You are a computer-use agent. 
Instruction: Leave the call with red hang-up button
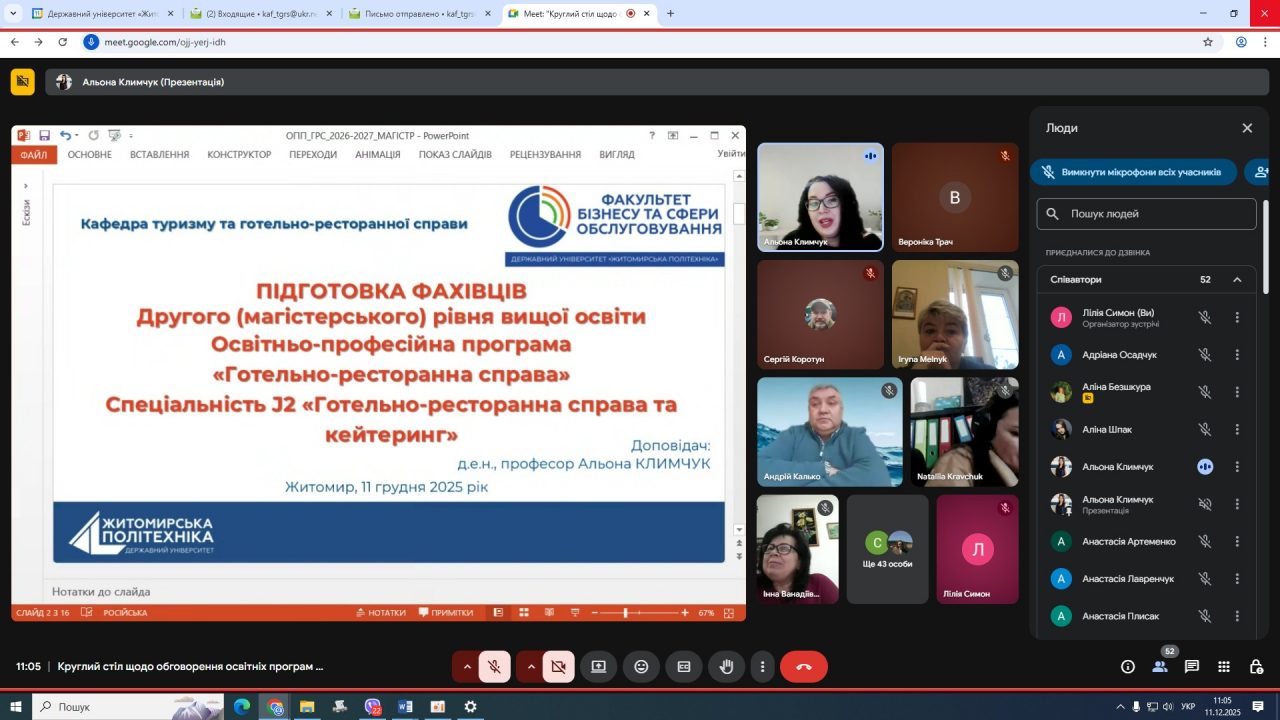coord(803,667)
